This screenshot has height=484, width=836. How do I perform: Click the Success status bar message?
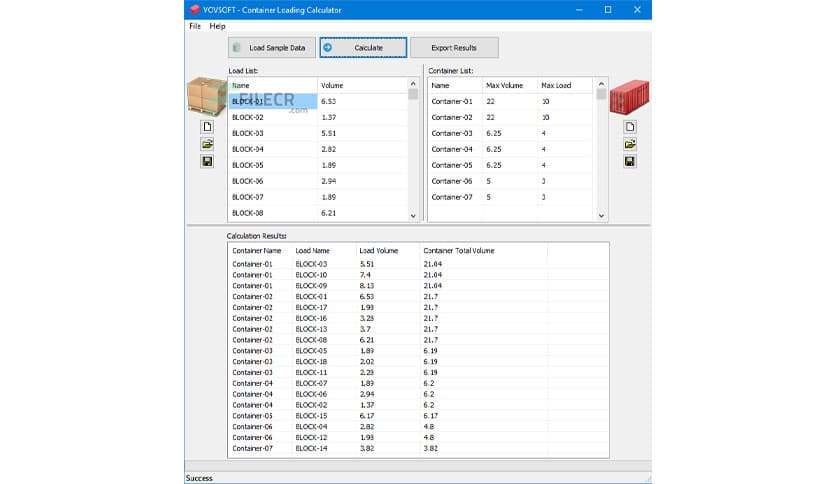click(199, 478)
